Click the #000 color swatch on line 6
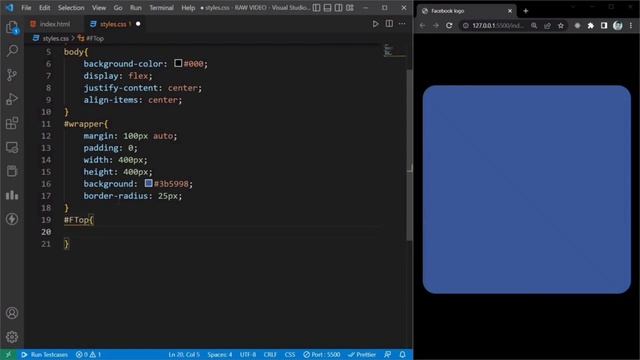The width and height of the screenshot is (640, 360). point(178,63)
